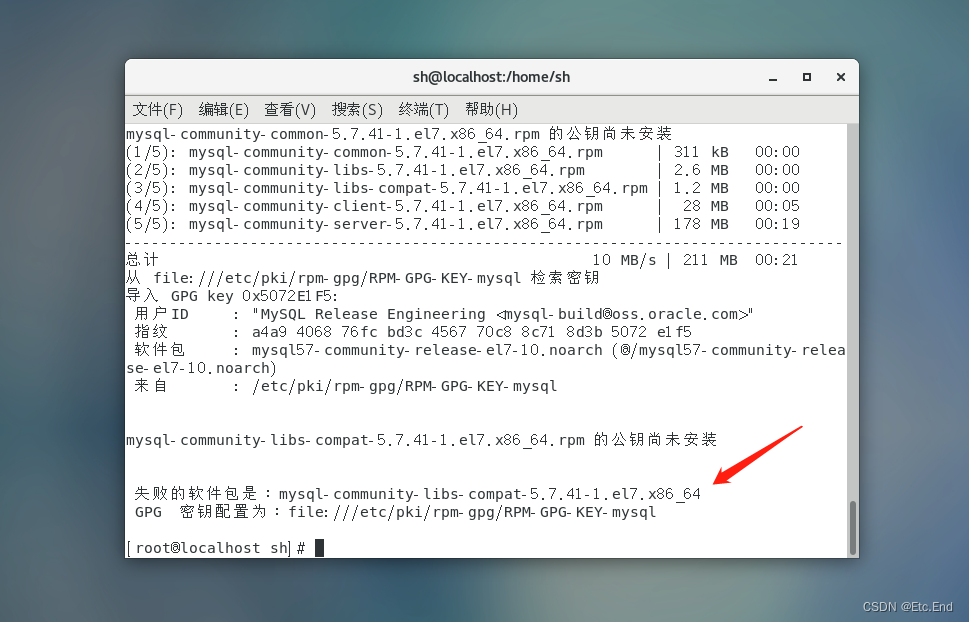Click the (2/5) mysql-community-libs download line
The height and width of the screenshot is (622, 969).
463,170
